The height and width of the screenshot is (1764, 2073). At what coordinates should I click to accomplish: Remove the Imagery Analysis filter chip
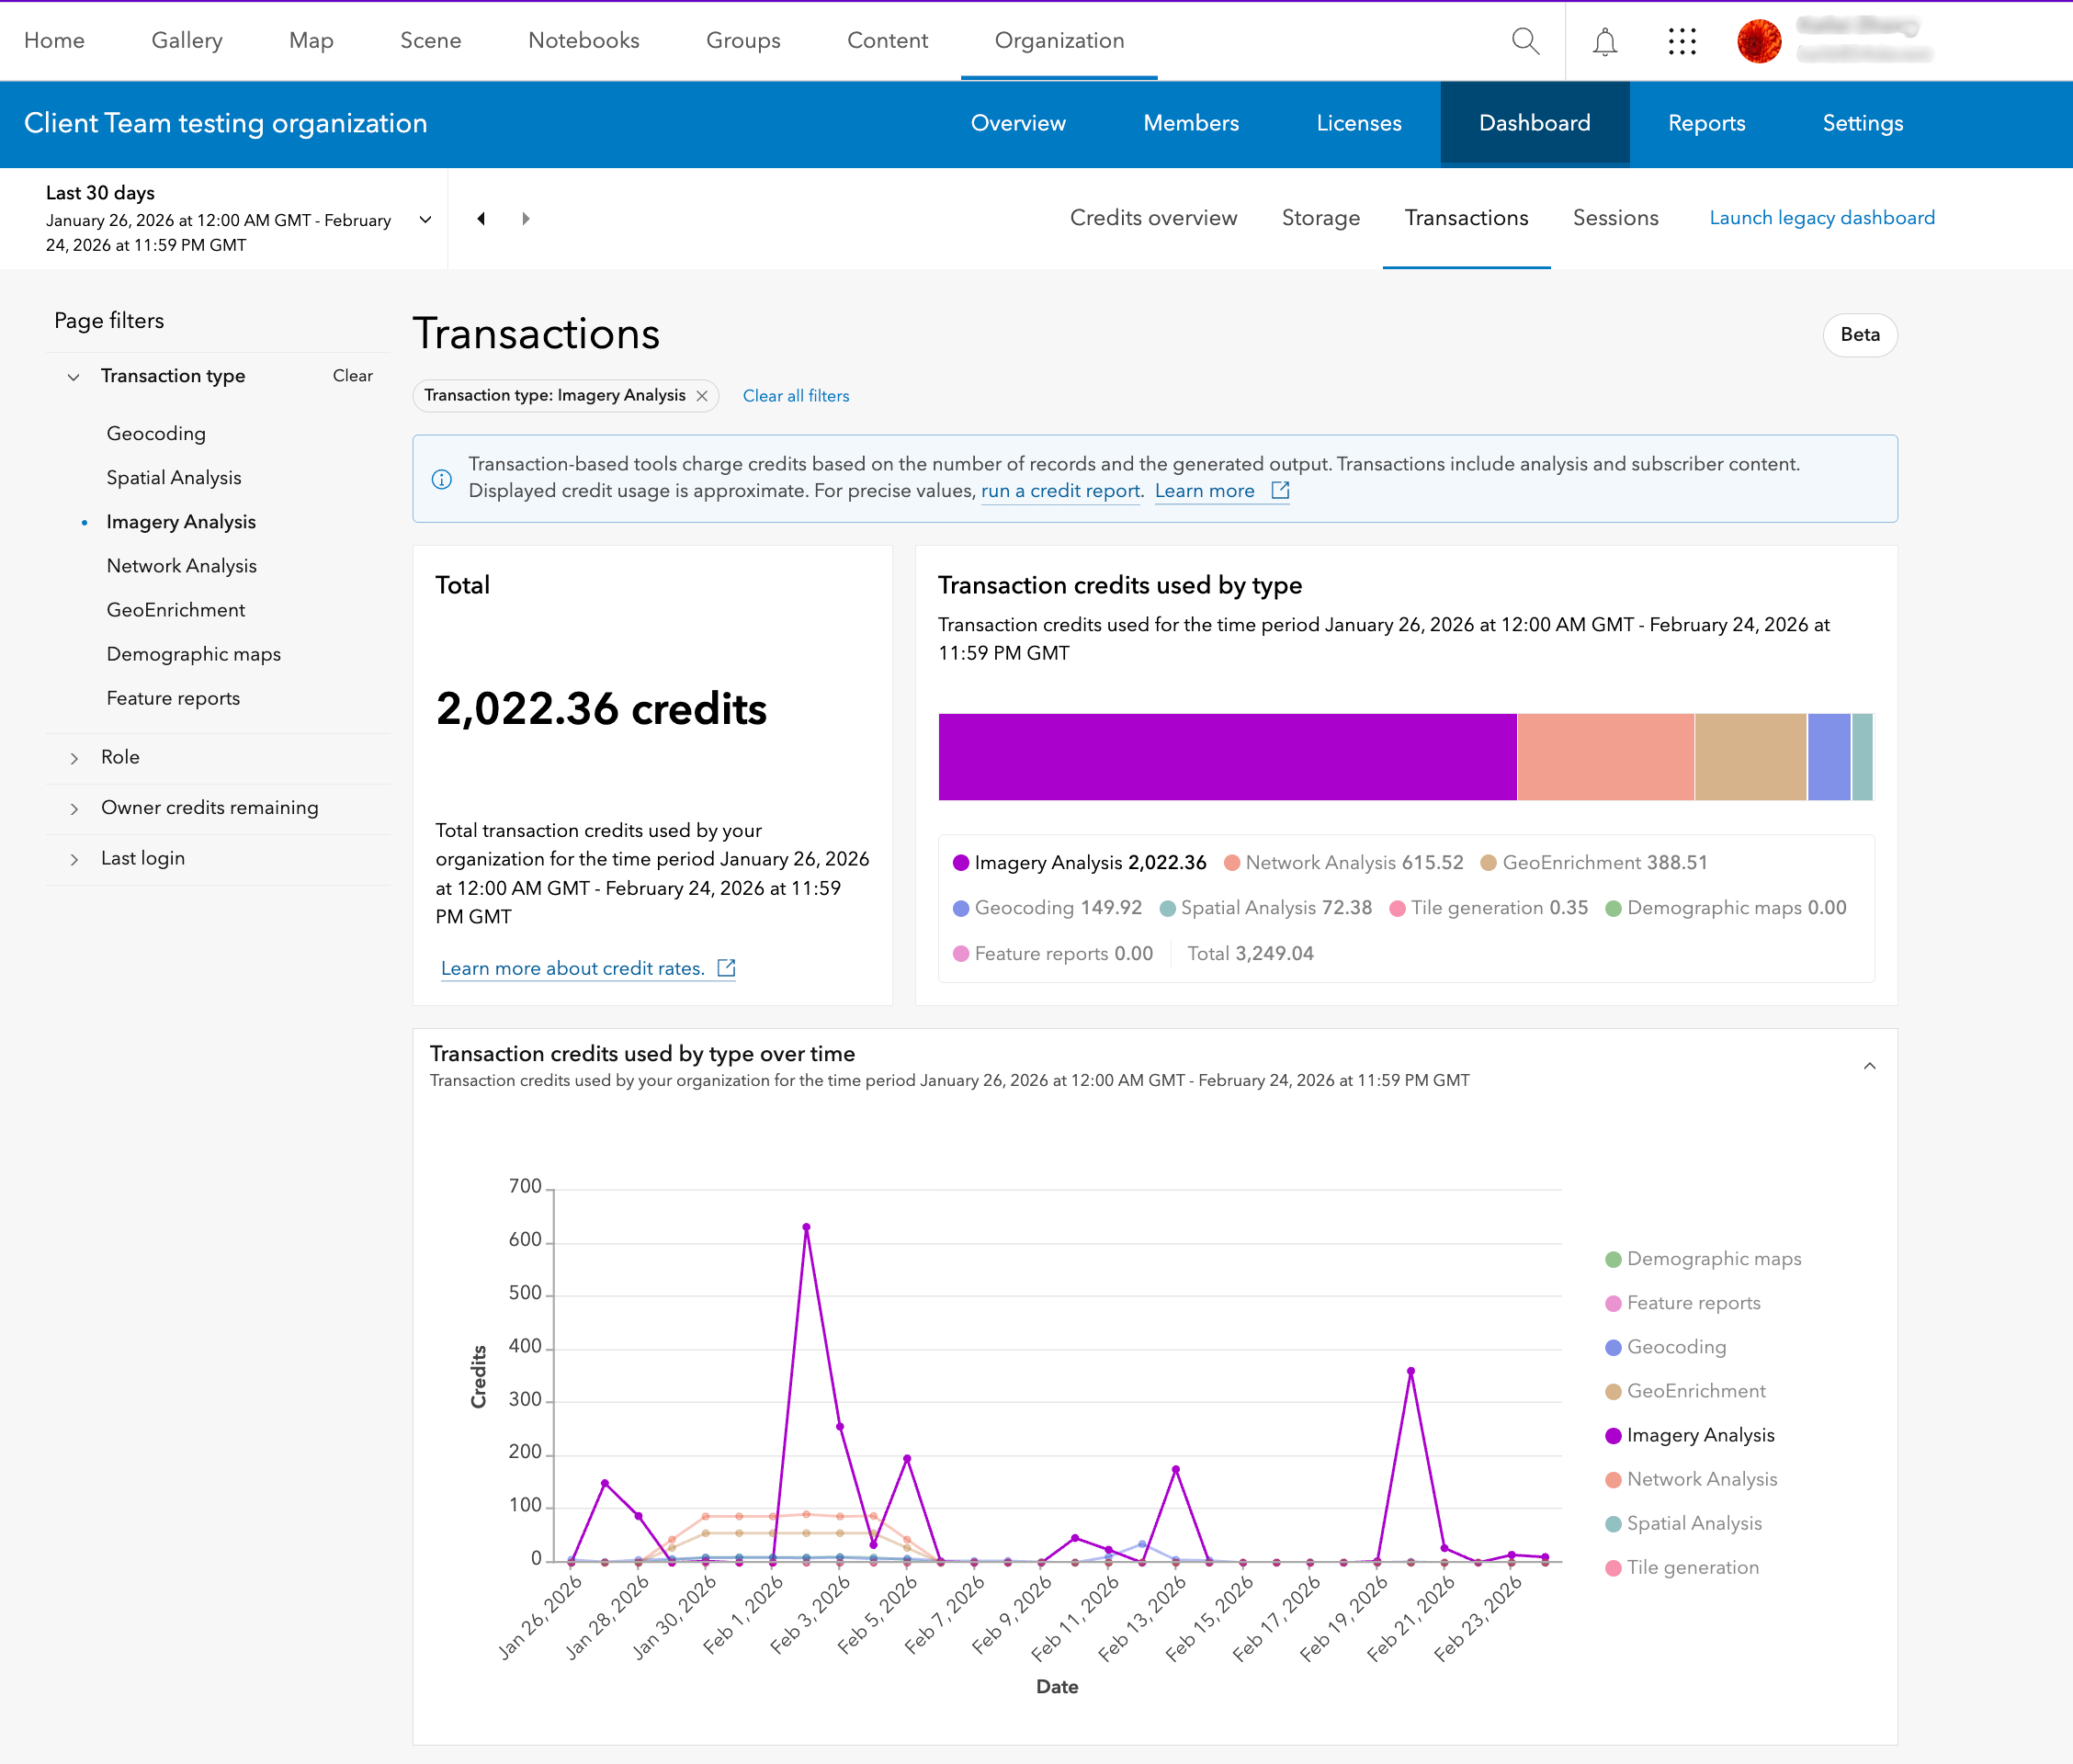pyautogui.click(x=702, y=396)
